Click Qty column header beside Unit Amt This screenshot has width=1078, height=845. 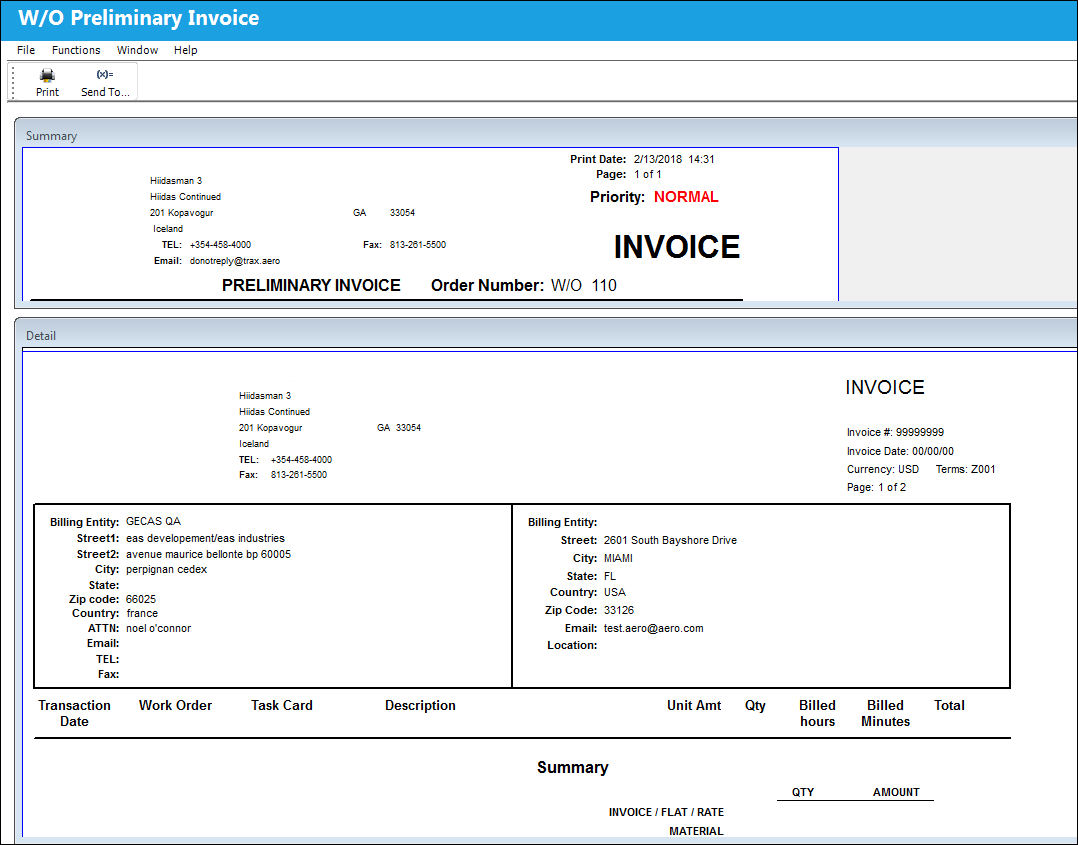pyautogui.click(x=755, y=705)
